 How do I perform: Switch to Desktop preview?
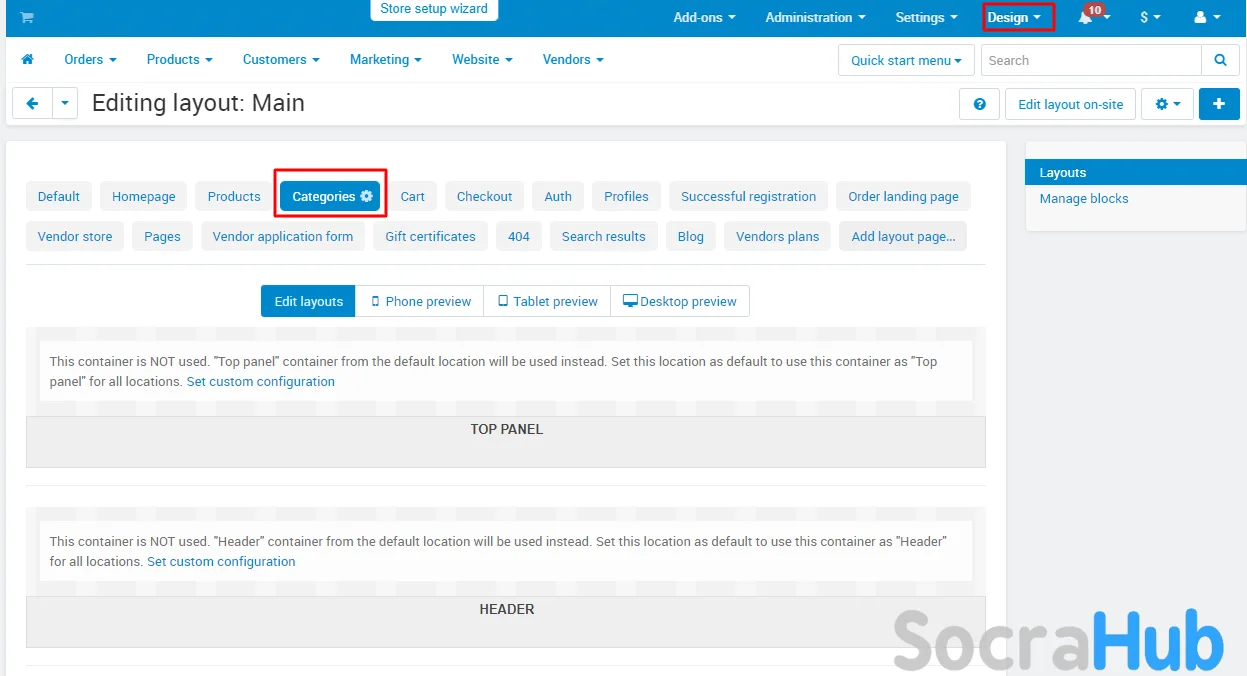pyautogui.click(x=680, y=301)
